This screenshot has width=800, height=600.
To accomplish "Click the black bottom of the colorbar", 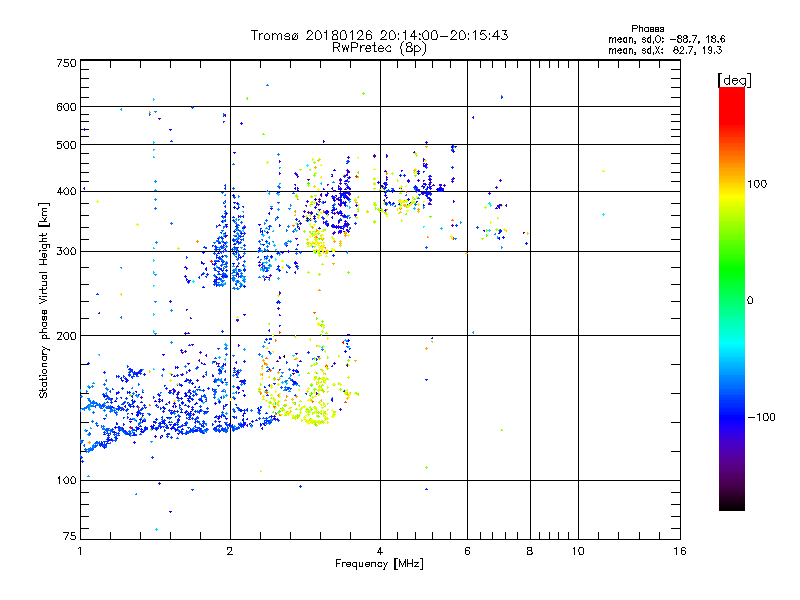I will coord(732,503).
